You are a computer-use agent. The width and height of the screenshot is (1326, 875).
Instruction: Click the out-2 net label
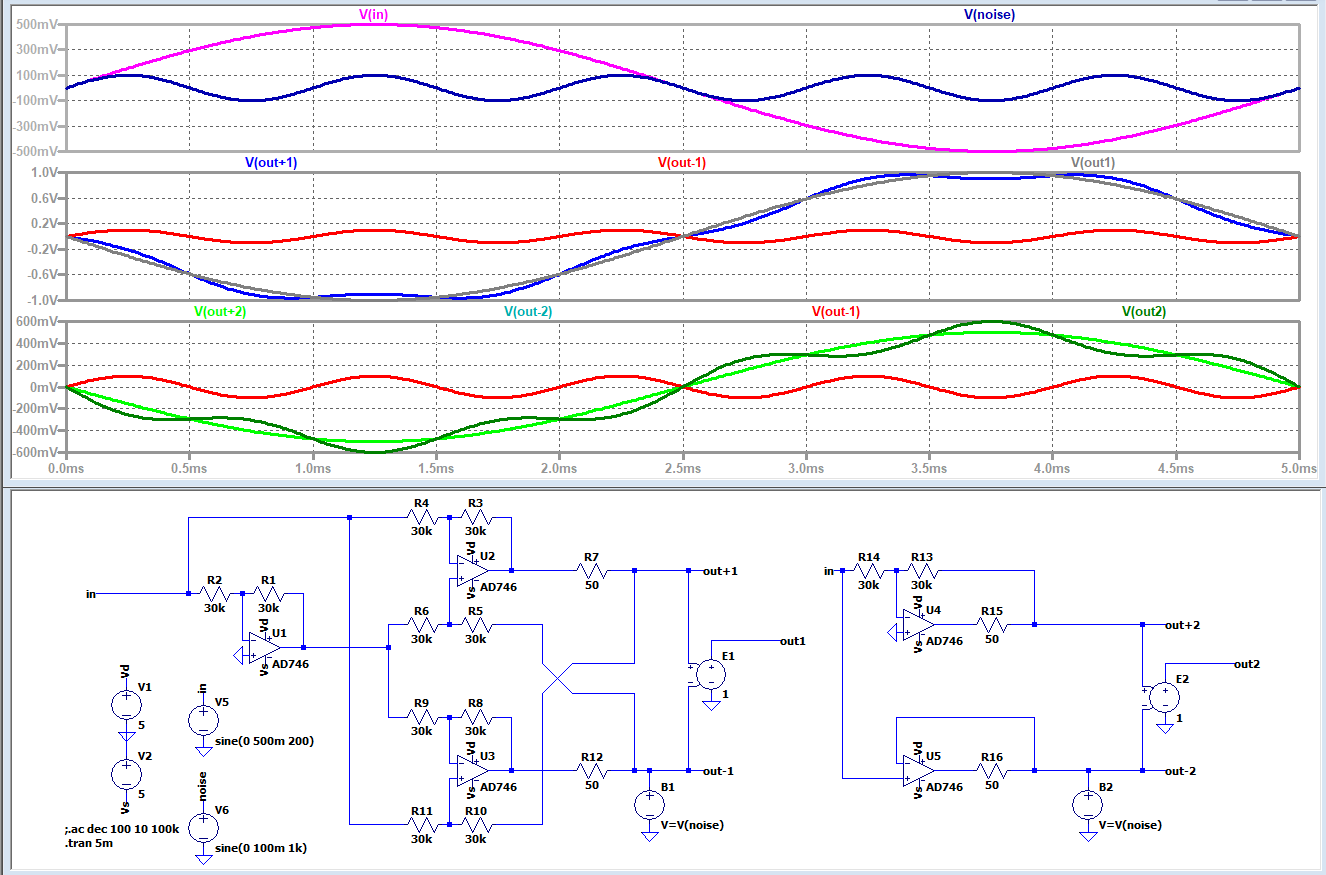(x=1182, y=770)
